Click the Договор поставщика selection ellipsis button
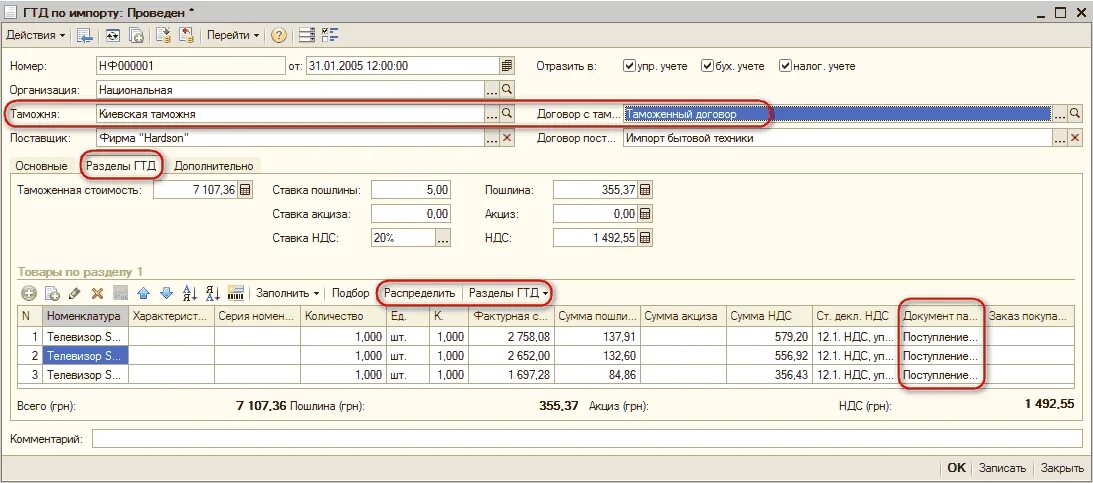 pos(1060,138)
